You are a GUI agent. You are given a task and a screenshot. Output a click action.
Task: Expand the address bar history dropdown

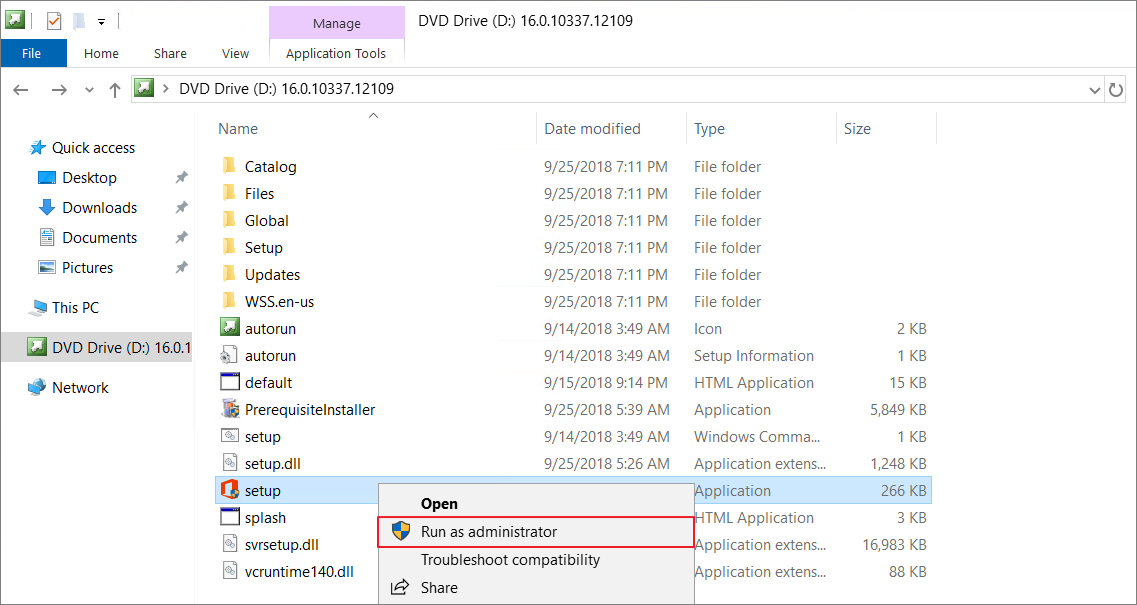coord(1095,90)
